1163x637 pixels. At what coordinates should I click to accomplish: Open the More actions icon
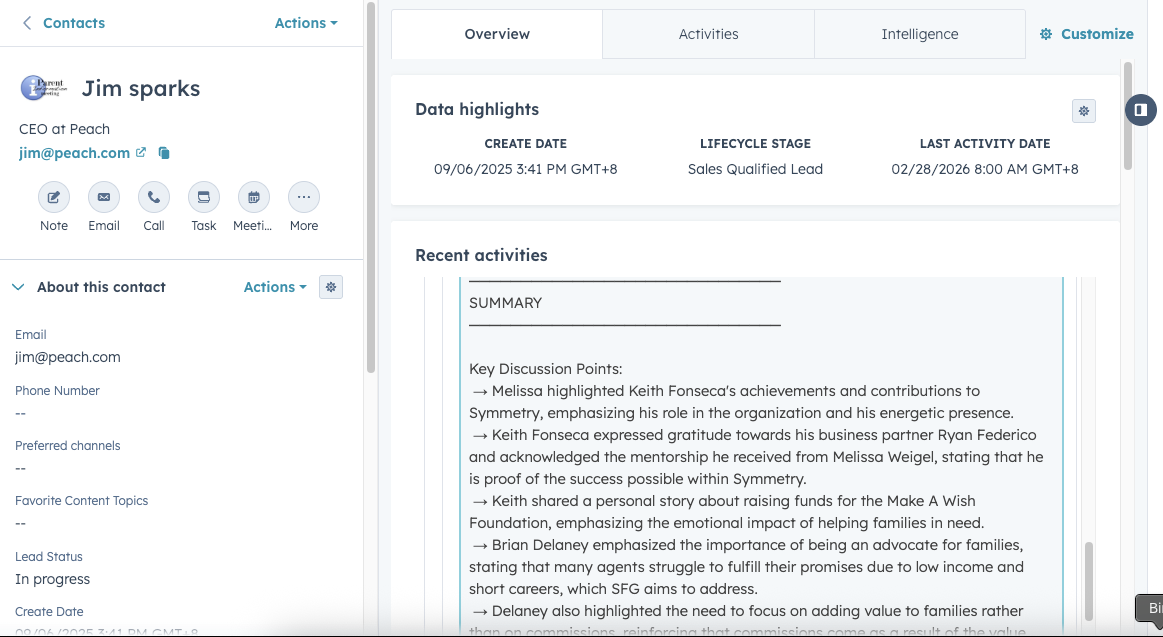303,197
